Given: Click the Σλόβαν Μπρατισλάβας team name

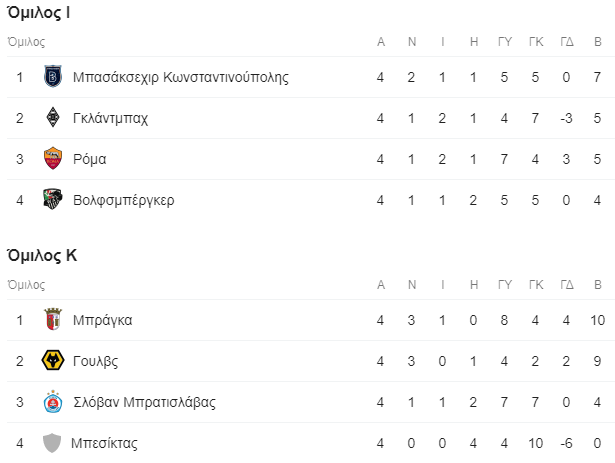Looking at the screenshot, I should 144,403.
